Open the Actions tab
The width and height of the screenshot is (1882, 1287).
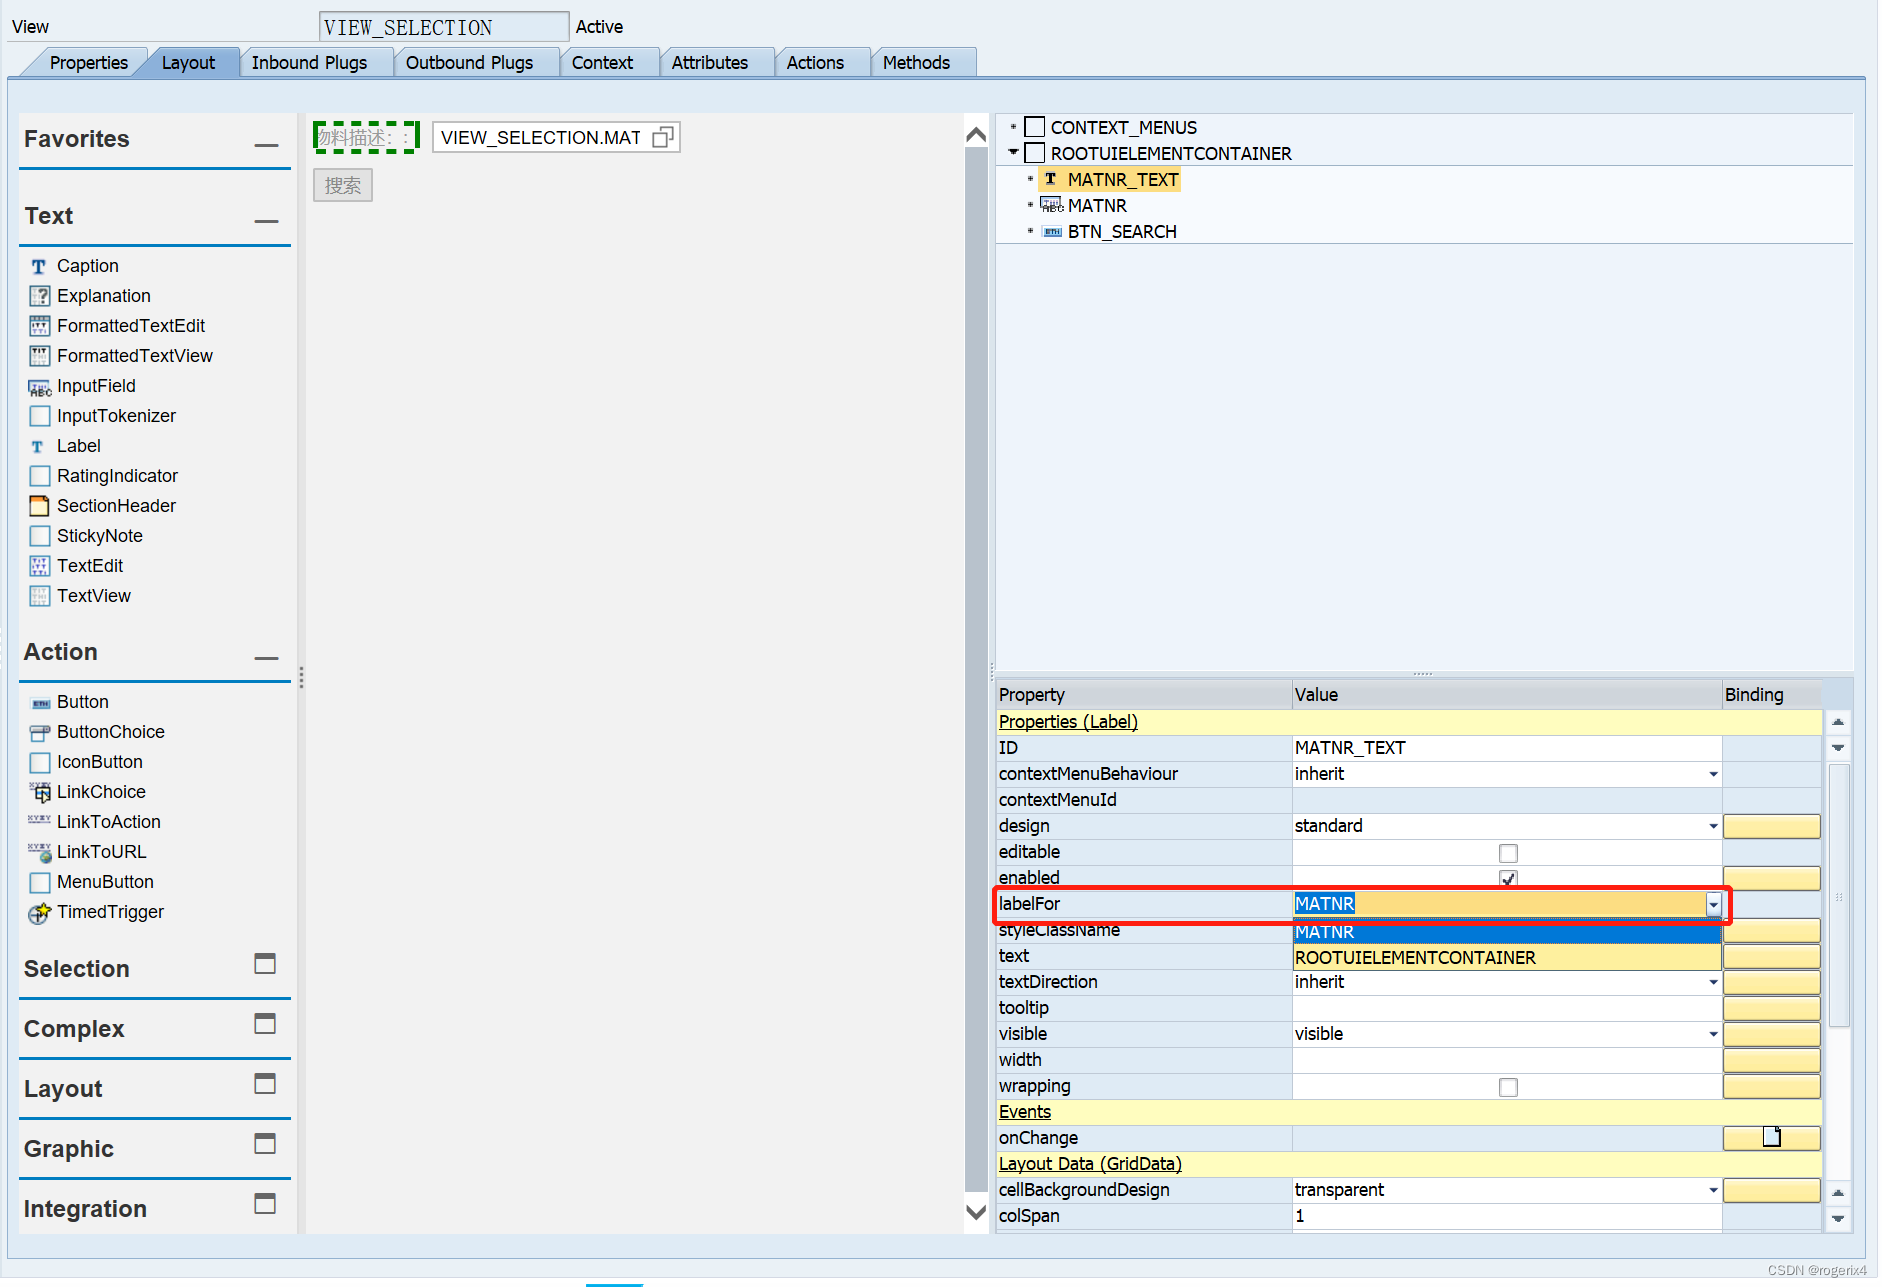tap(815, 63)
